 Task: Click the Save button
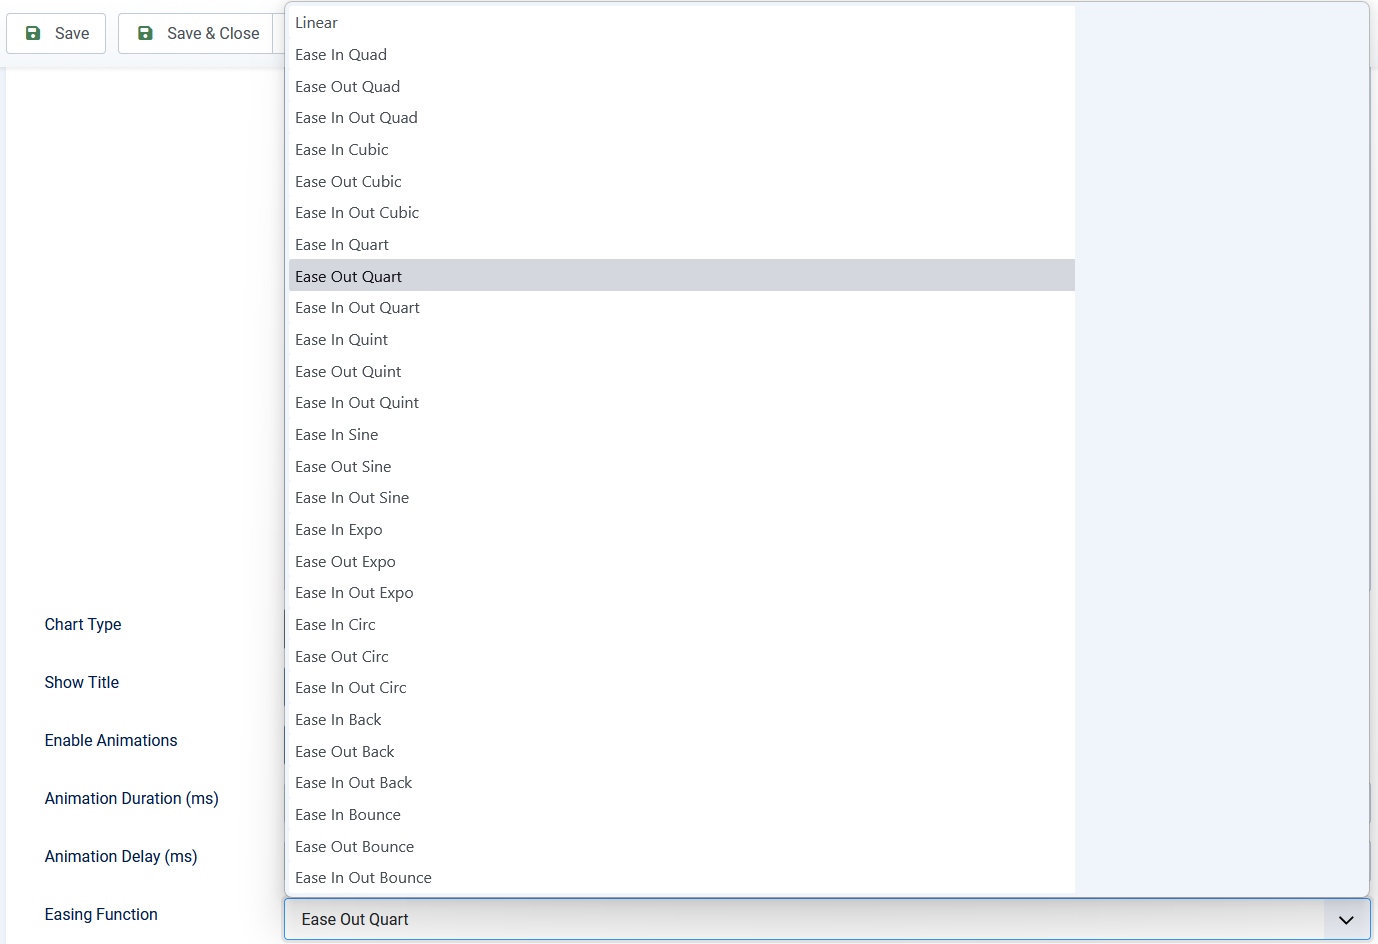57,34
